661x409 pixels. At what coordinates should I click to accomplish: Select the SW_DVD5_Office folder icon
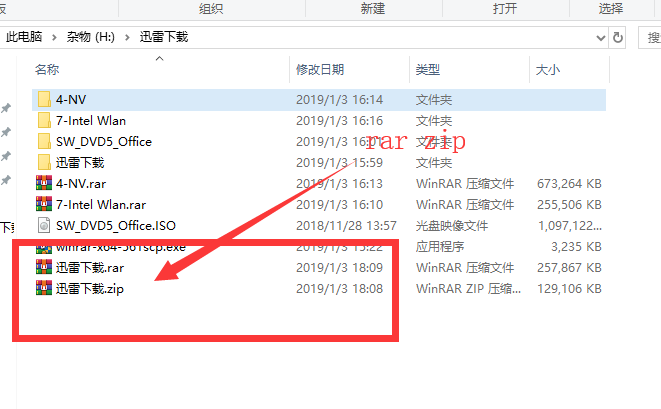pos(44,141)
